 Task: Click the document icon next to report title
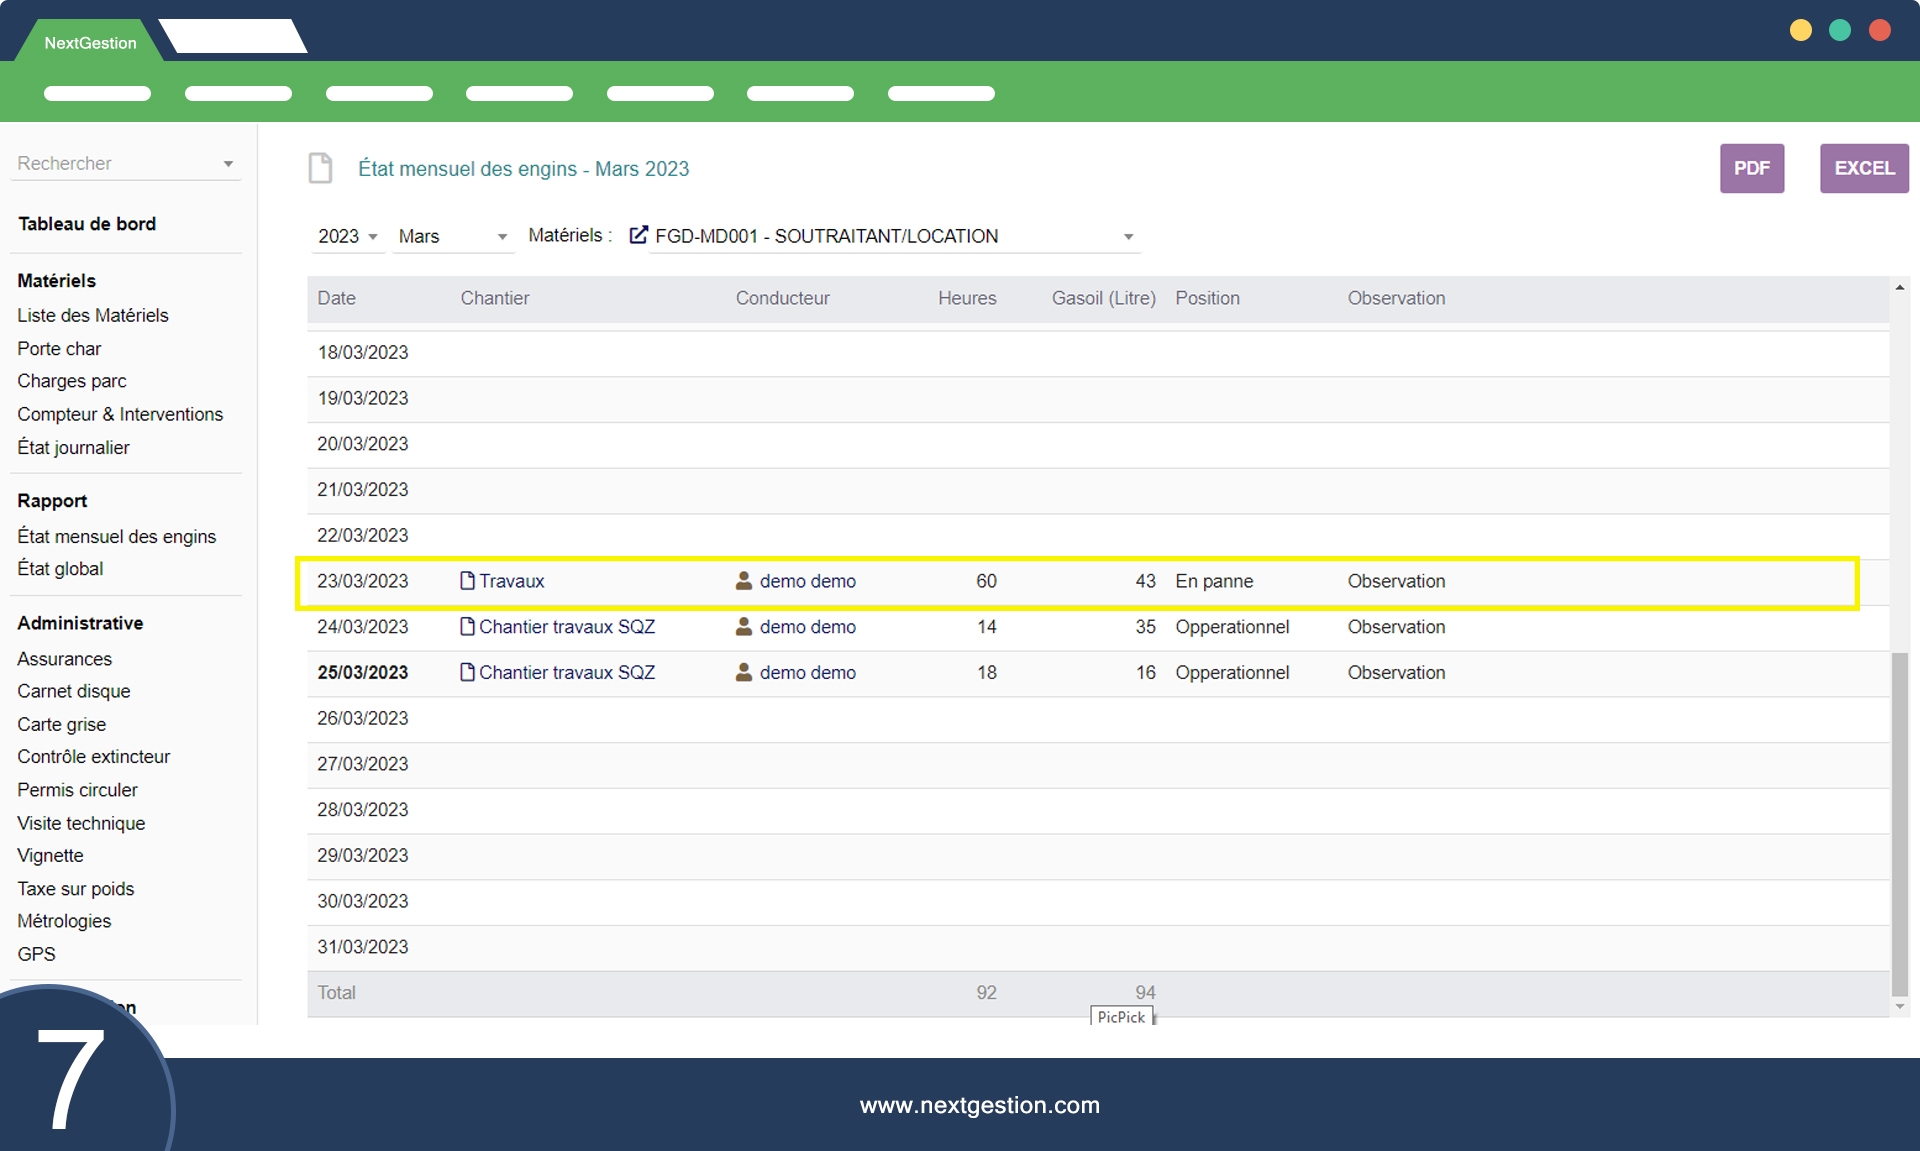[x=320, y=168]
